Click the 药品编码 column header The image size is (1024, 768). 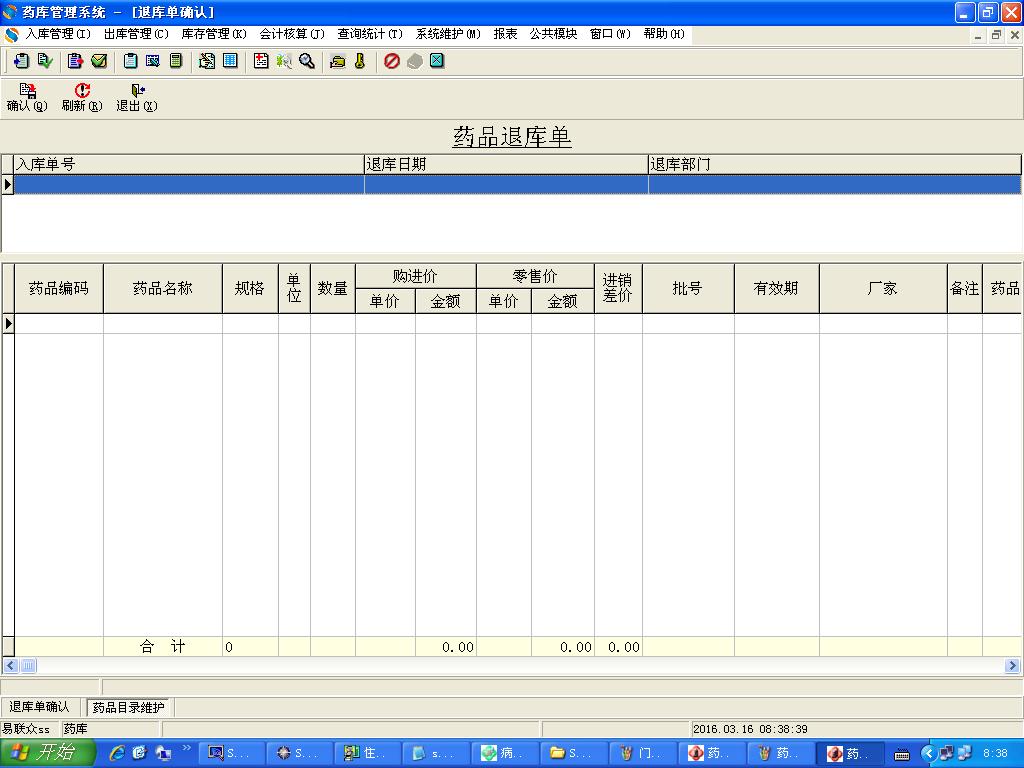[x=59, y=289]
